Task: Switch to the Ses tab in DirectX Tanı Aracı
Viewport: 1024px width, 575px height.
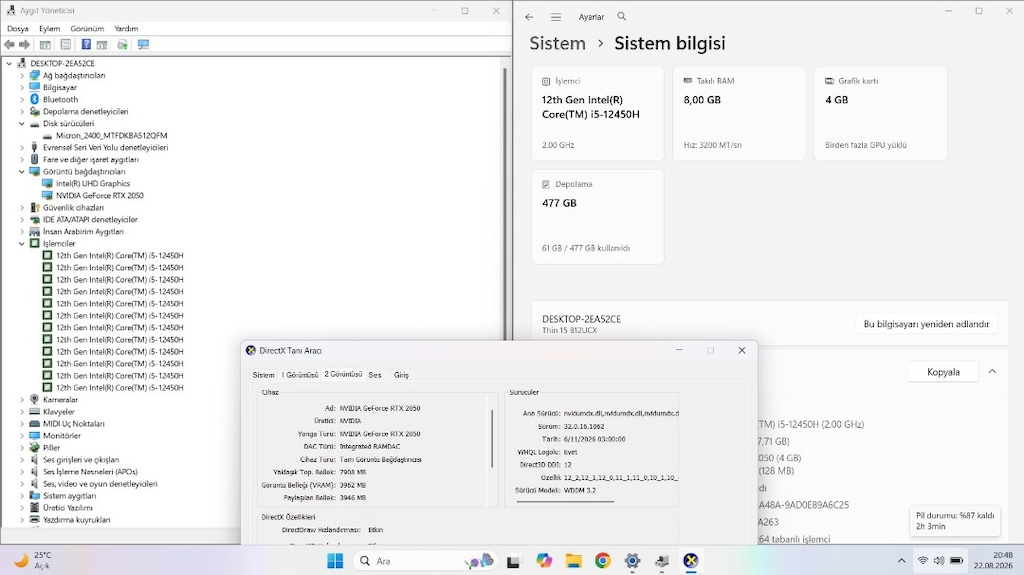Action: coord(375,375)
